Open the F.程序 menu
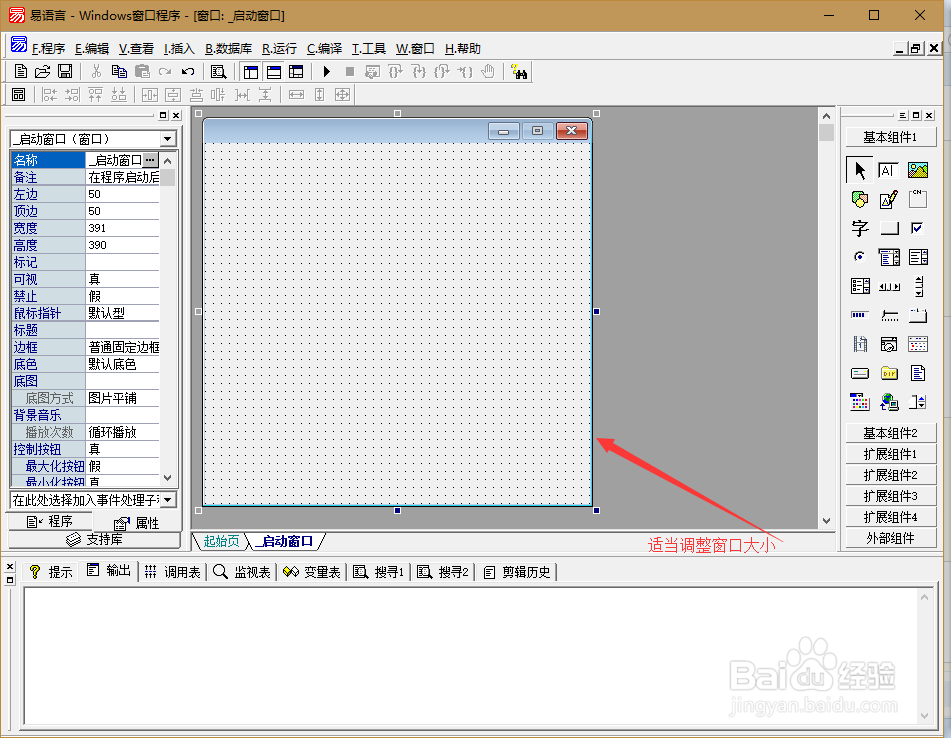The width and height of the screenshot is (951, 738). point(48,49)
